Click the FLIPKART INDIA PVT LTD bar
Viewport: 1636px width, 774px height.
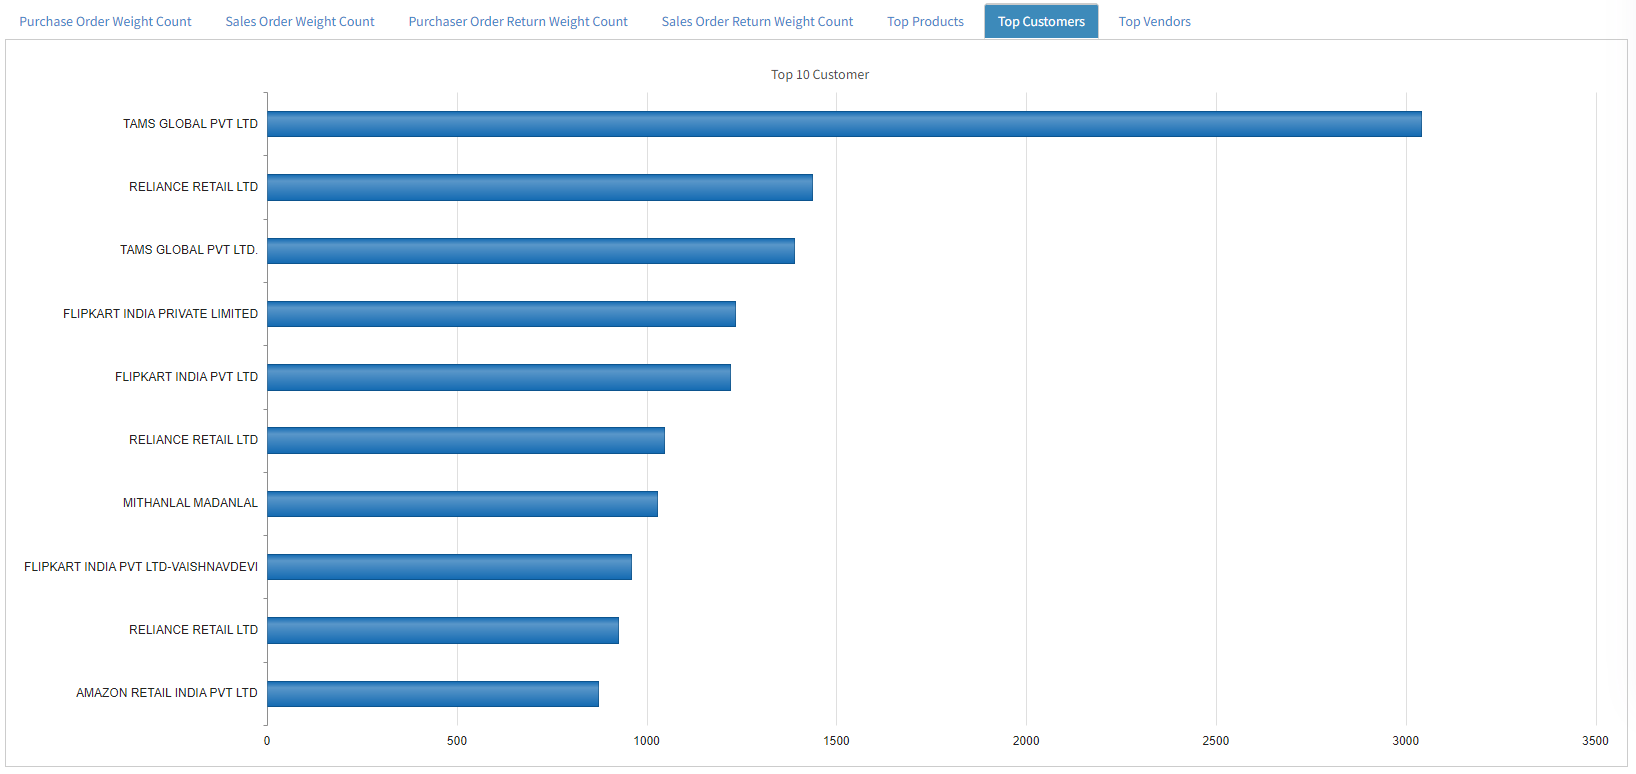[x=499, y=377]
